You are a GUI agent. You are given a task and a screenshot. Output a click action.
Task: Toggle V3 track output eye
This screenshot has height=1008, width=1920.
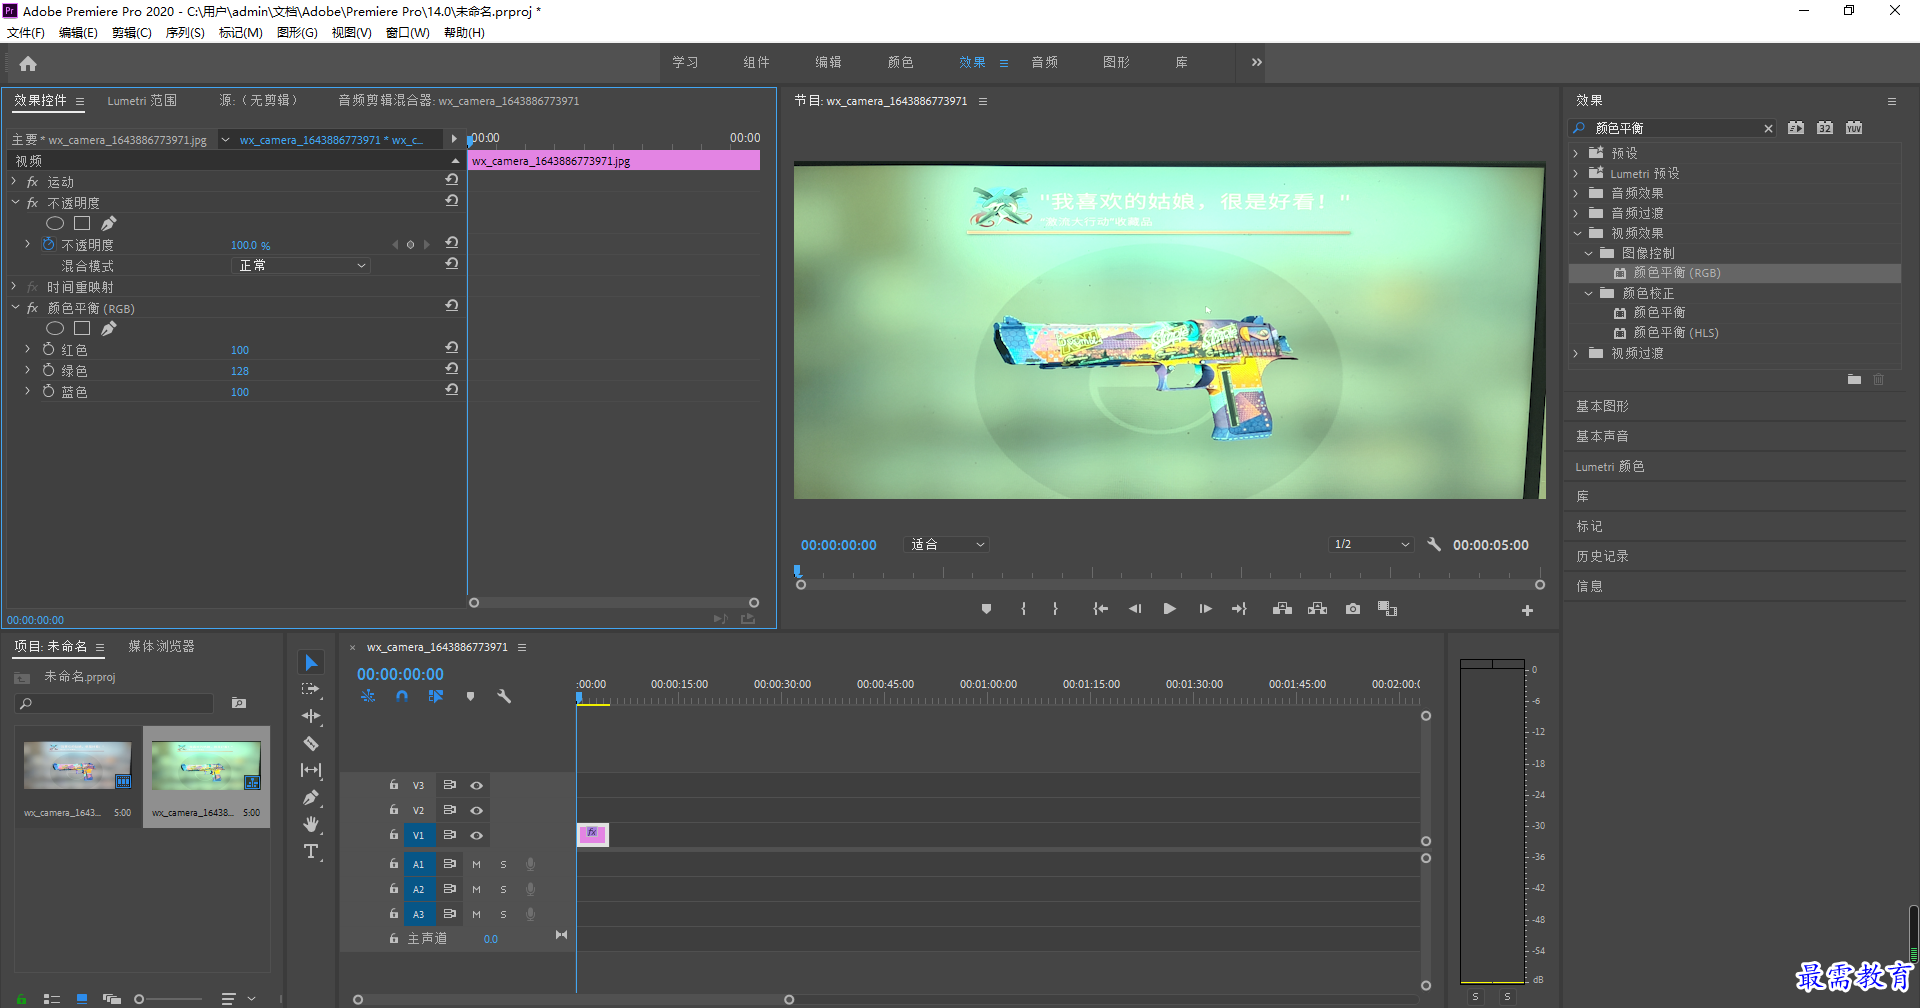(x=477, y=785)
